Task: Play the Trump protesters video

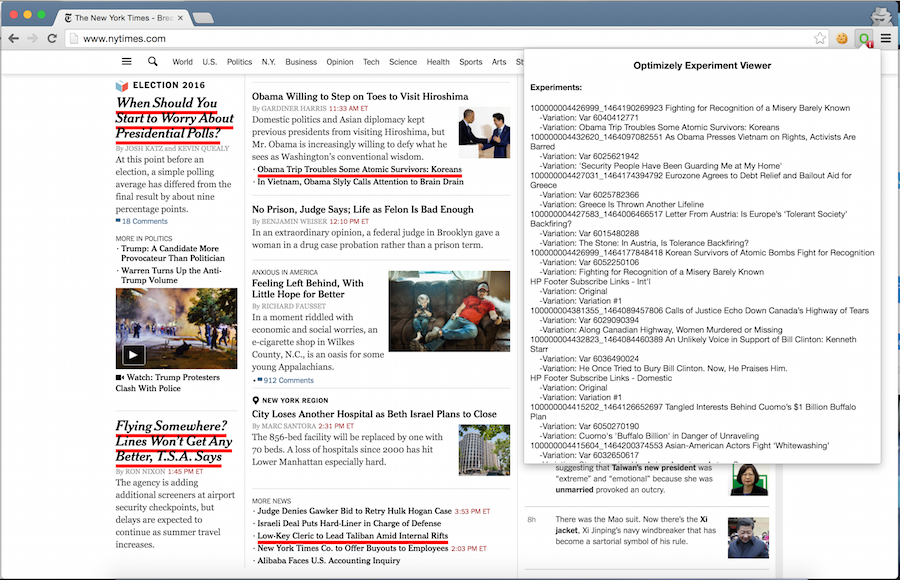Action: click(x=133, y=355)
